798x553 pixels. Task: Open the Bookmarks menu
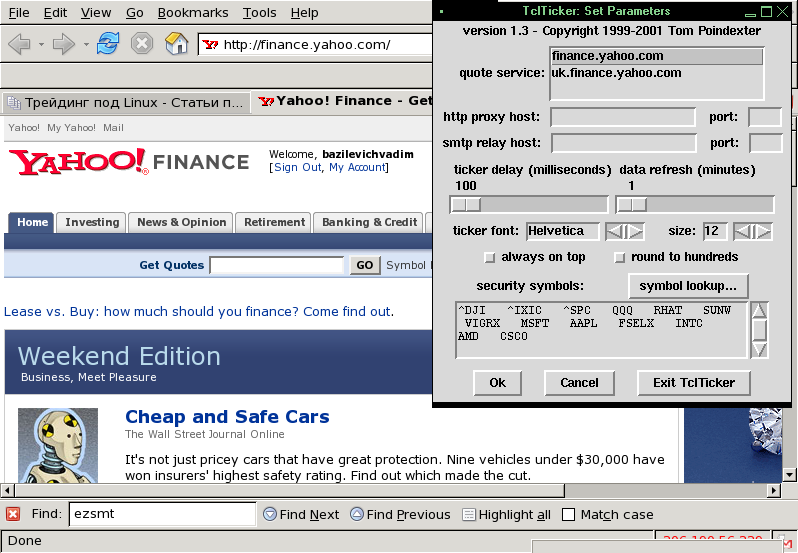[x=193, y=13]
